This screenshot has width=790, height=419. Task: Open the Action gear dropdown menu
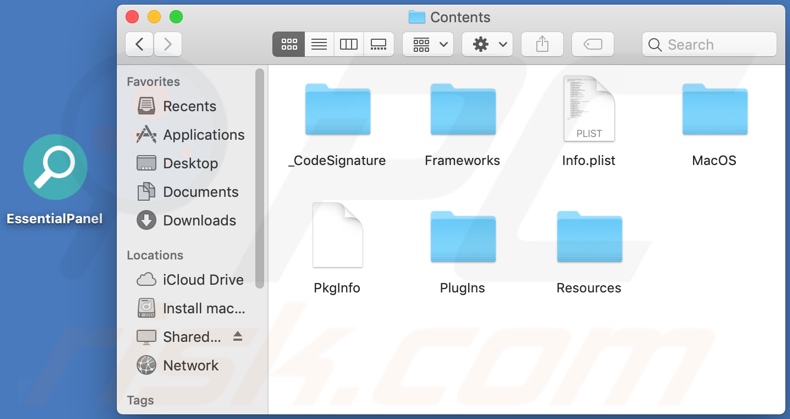tap(490, 44)
